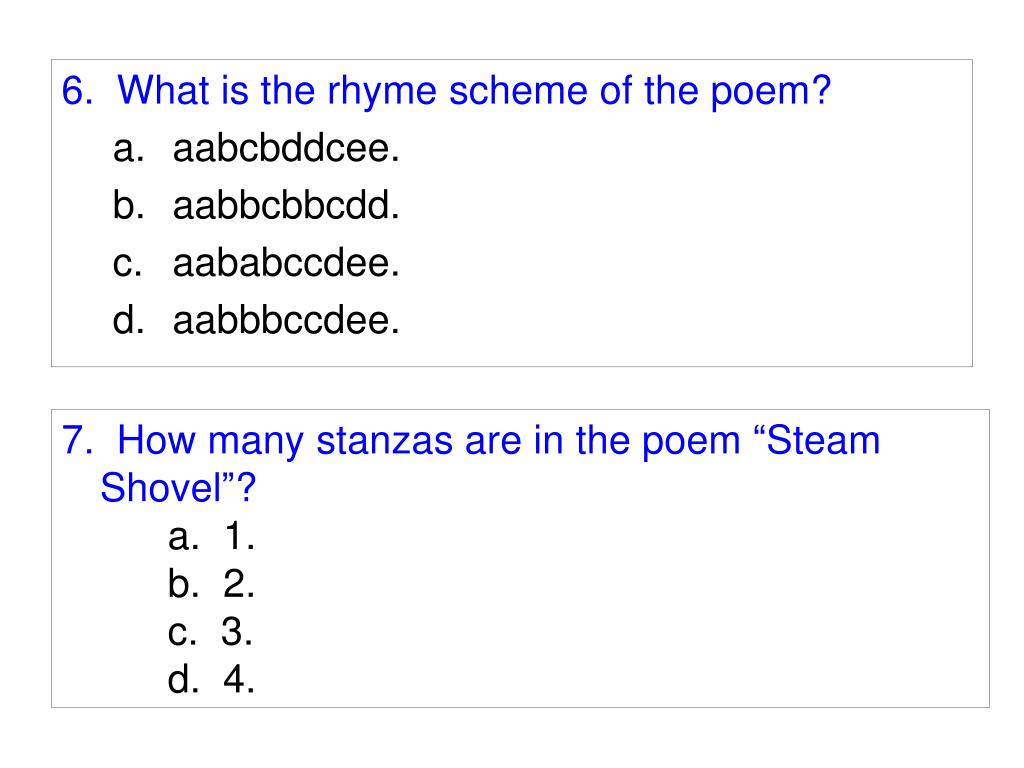
Task: Click the letter "a." marker in question 7
Action: point(183,538)
